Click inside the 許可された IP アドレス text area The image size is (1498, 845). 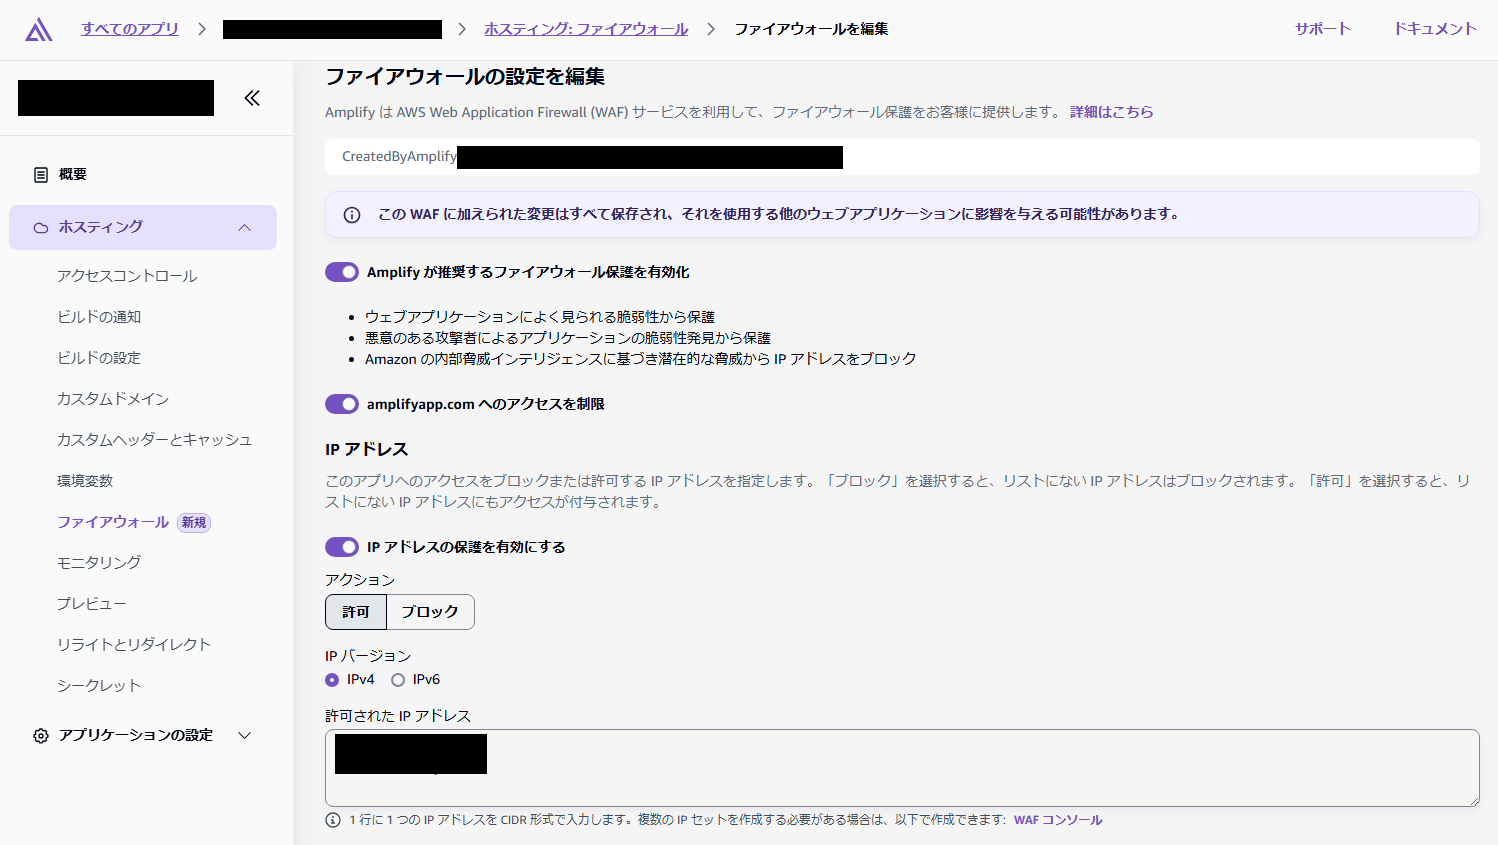(x=900, y=768)
